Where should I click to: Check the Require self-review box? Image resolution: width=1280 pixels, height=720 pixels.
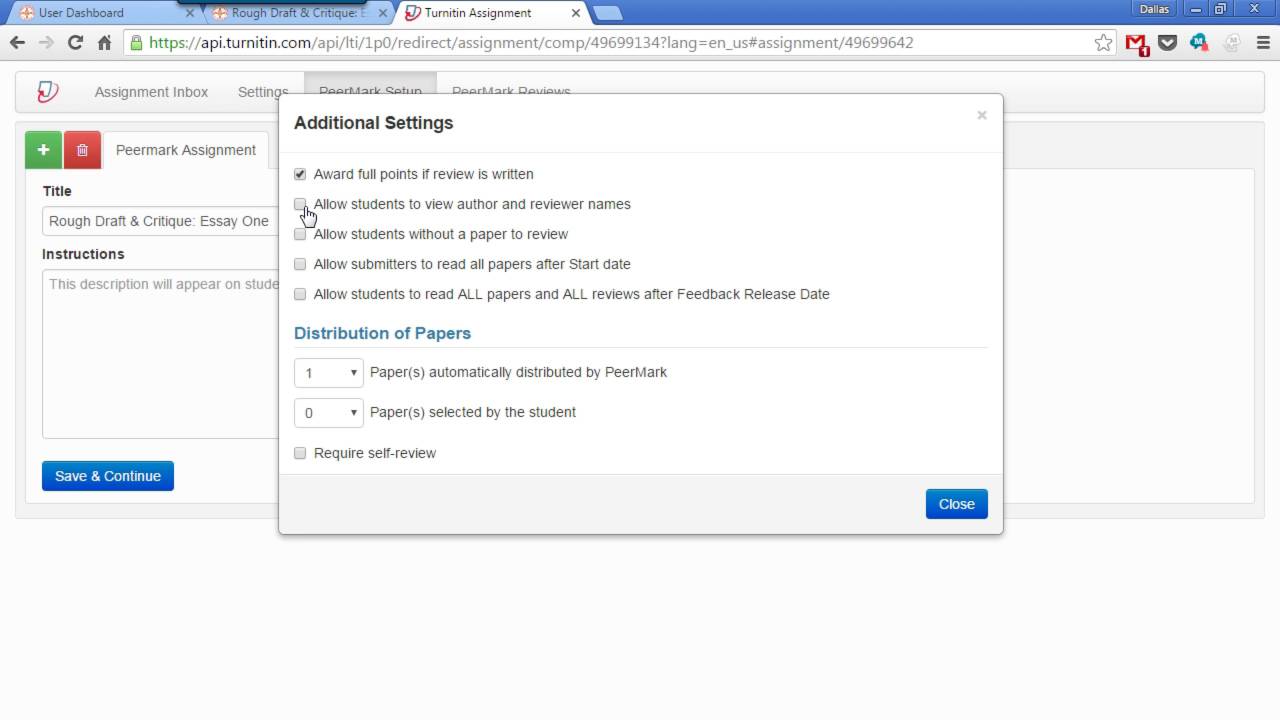[300, 453]
